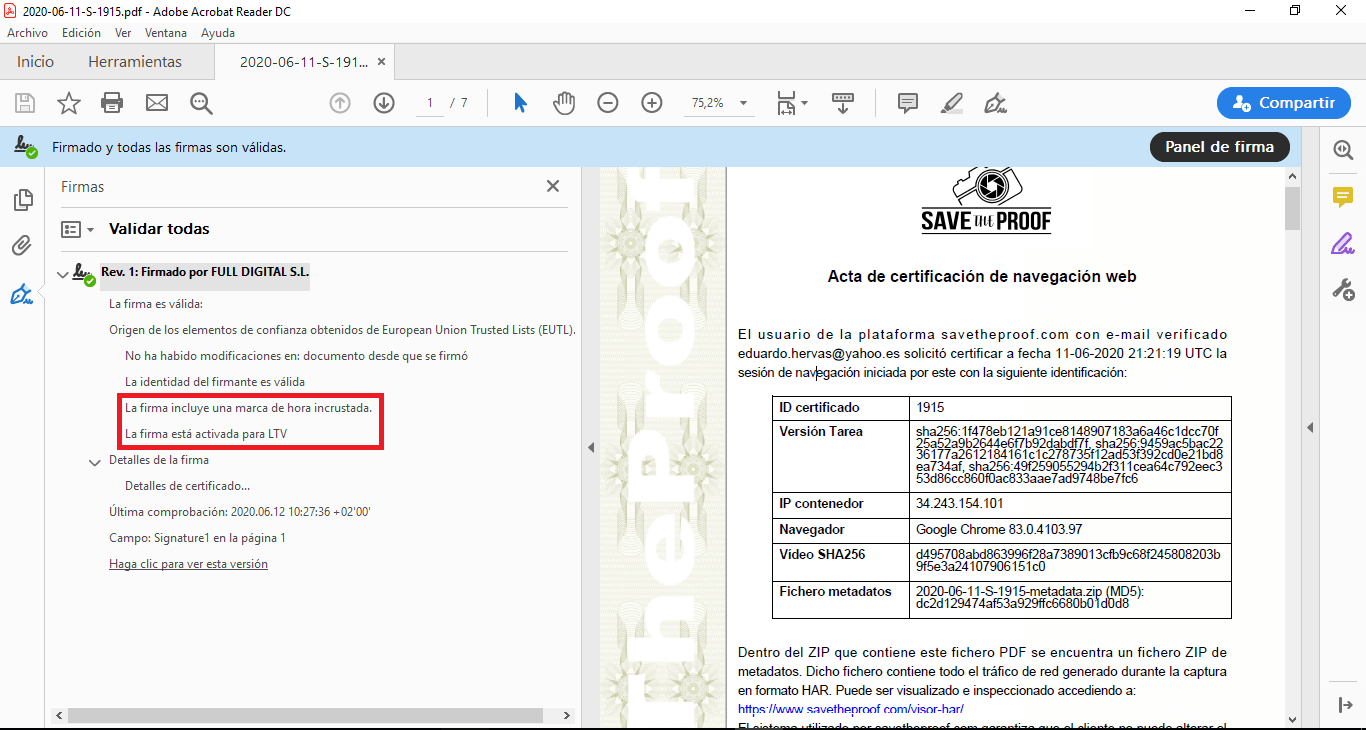Collapse left navigation pane arrow
1366x730 pixels.
click(590, 447)
